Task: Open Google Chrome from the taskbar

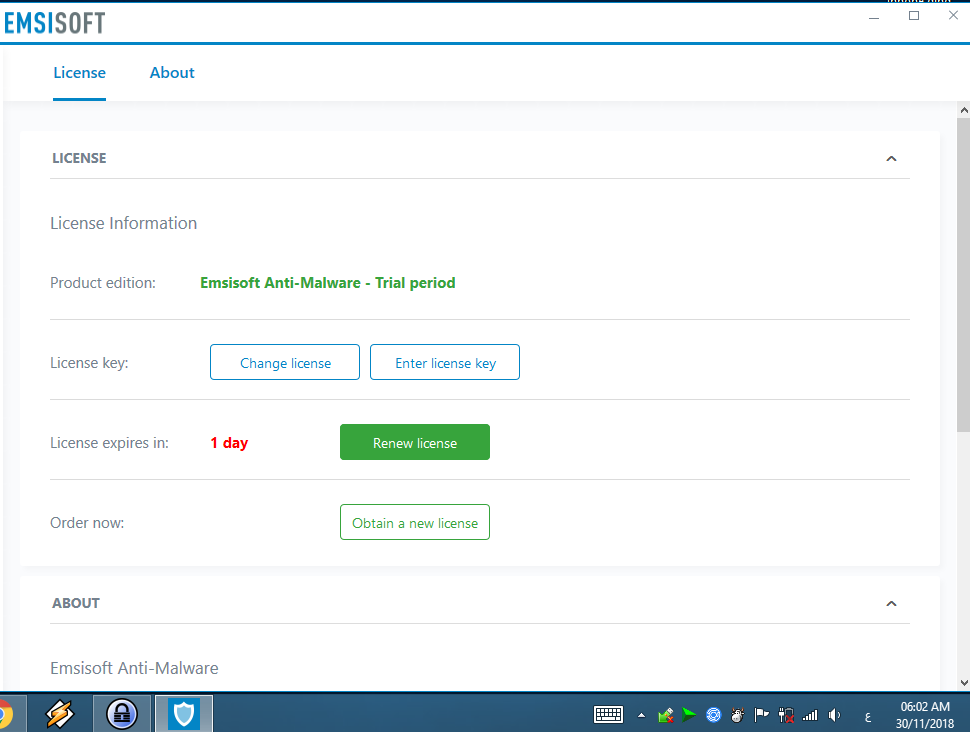Action: click(x=5, y=714)
